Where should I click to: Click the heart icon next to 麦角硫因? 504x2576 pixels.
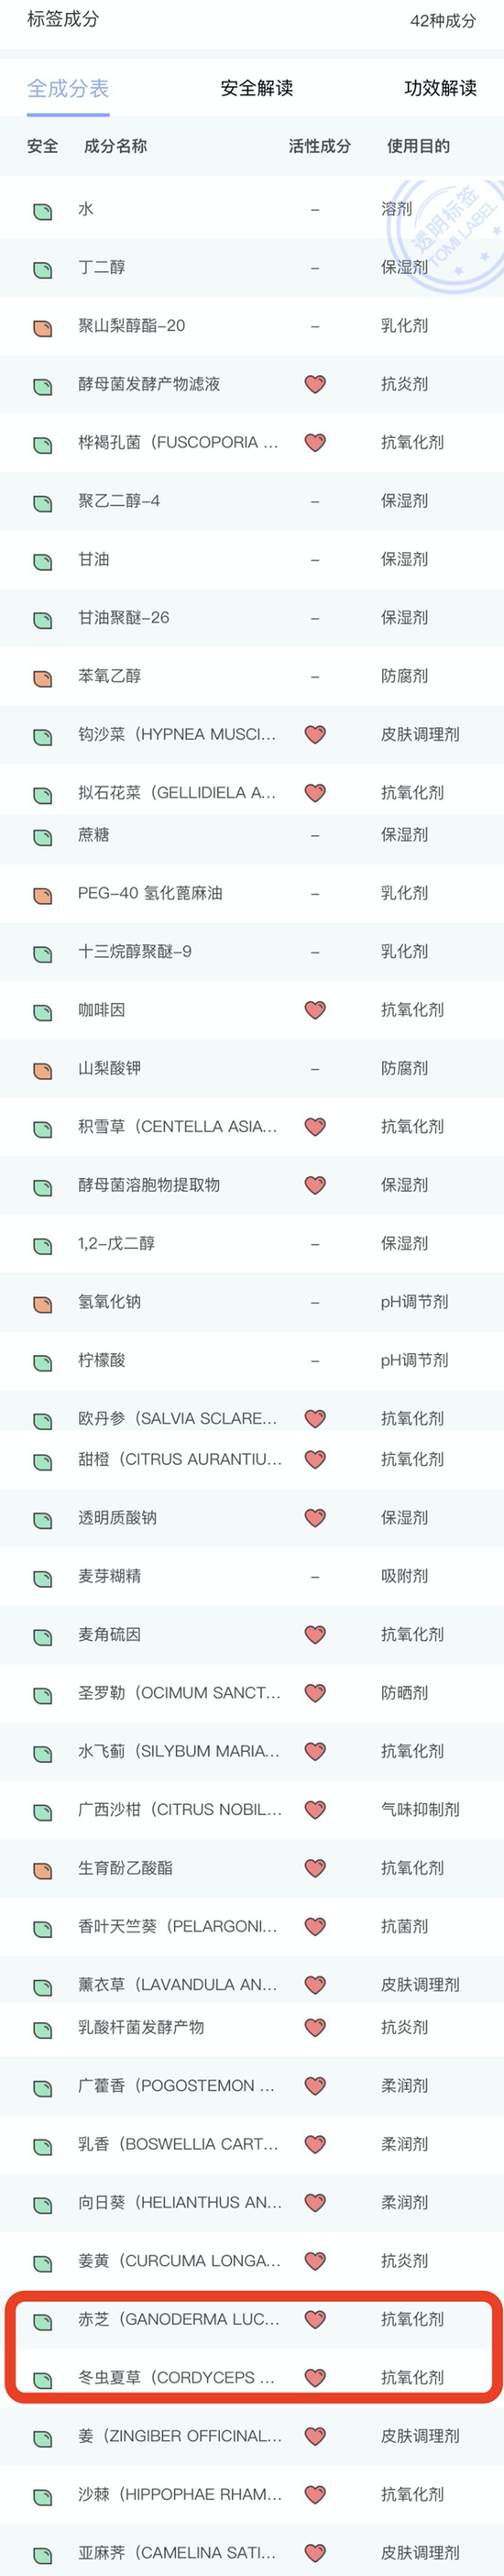point(315,1634)
